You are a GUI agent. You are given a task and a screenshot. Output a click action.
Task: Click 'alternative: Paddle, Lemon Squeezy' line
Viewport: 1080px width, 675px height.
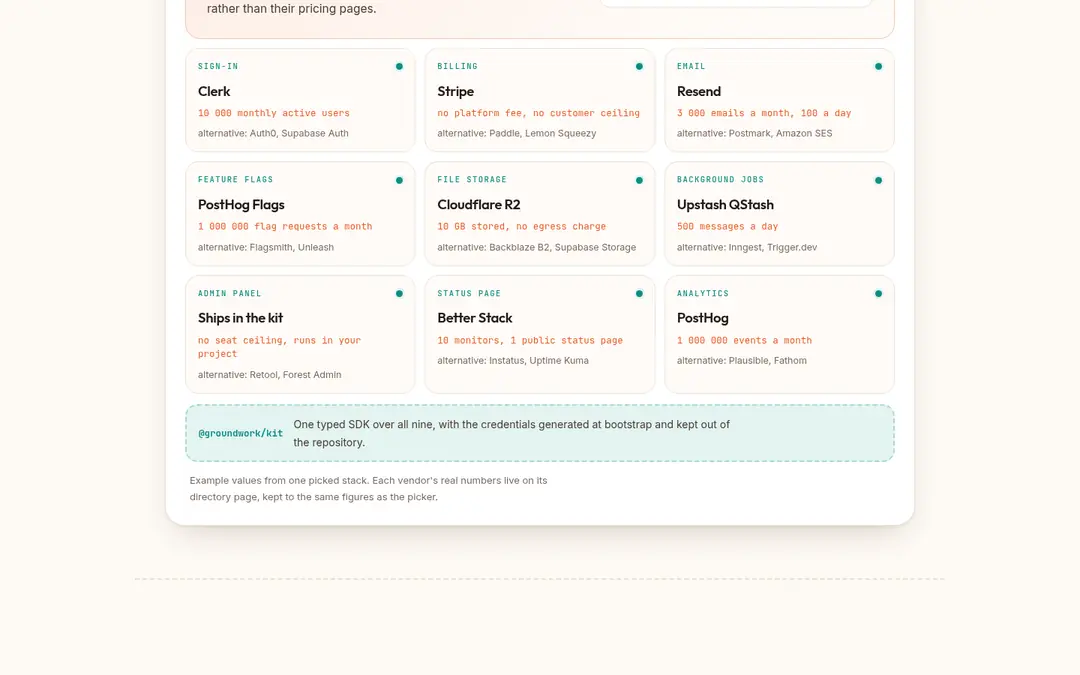[x=517, y=133]
